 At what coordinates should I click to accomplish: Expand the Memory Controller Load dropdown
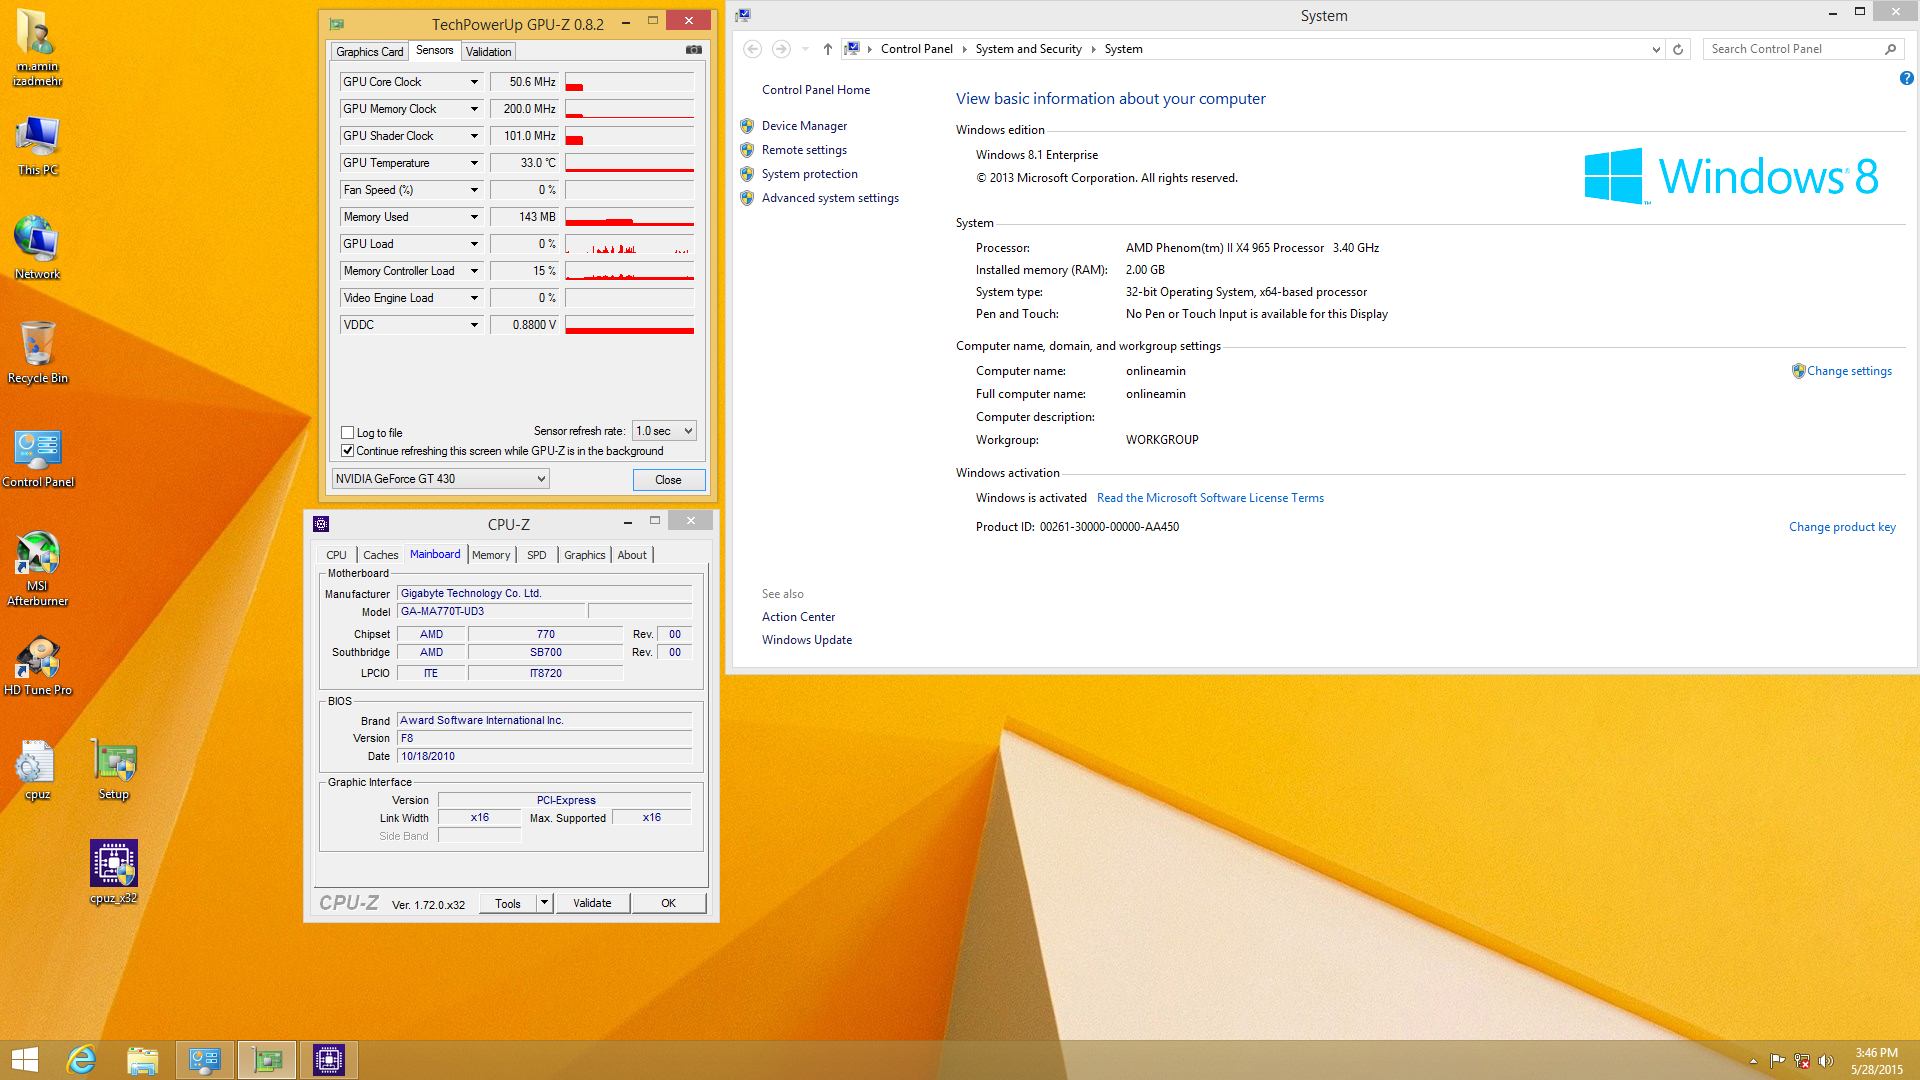pos(474,271)
